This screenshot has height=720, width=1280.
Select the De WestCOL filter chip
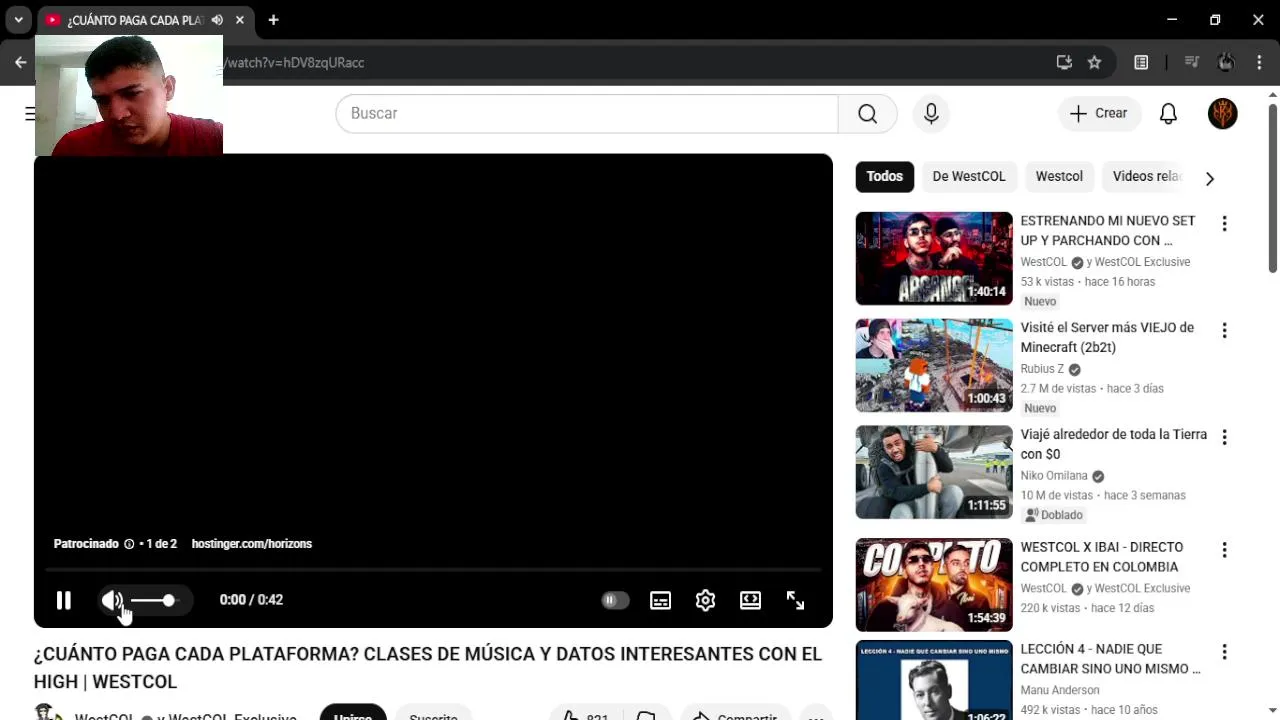[969, 176]
